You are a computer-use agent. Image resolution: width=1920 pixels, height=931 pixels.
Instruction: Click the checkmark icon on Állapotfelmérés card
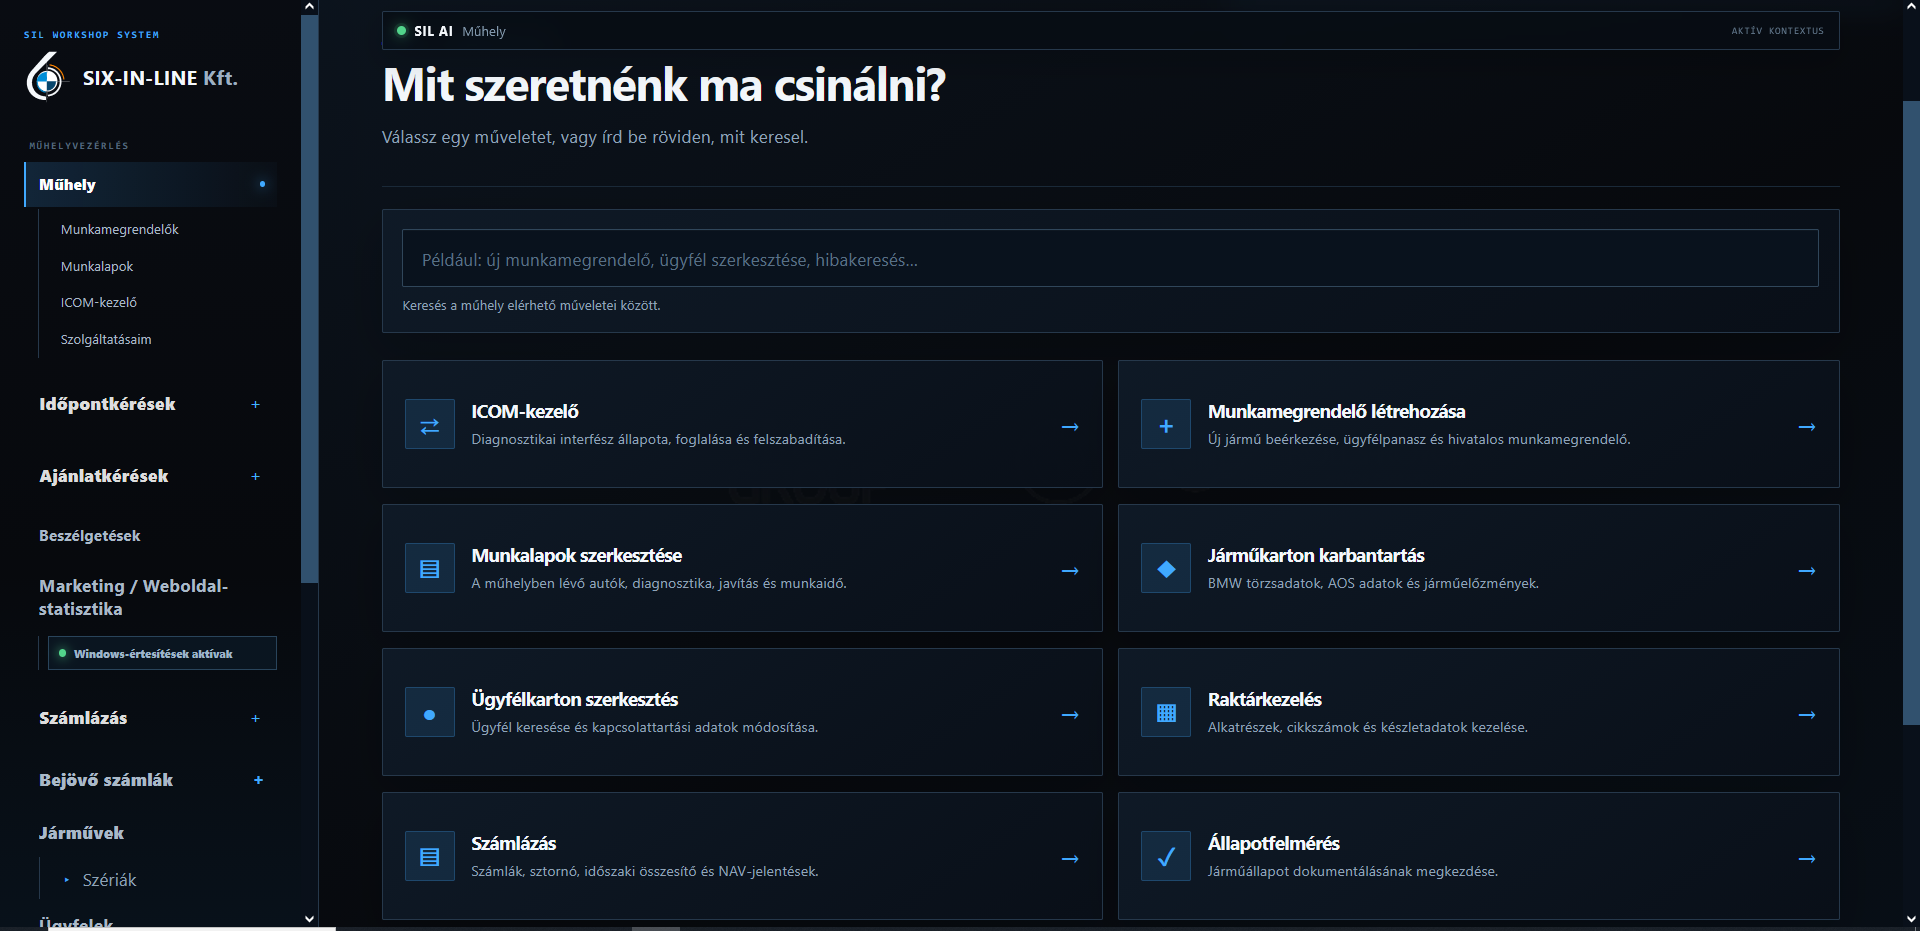click(x=1166, y=857)
